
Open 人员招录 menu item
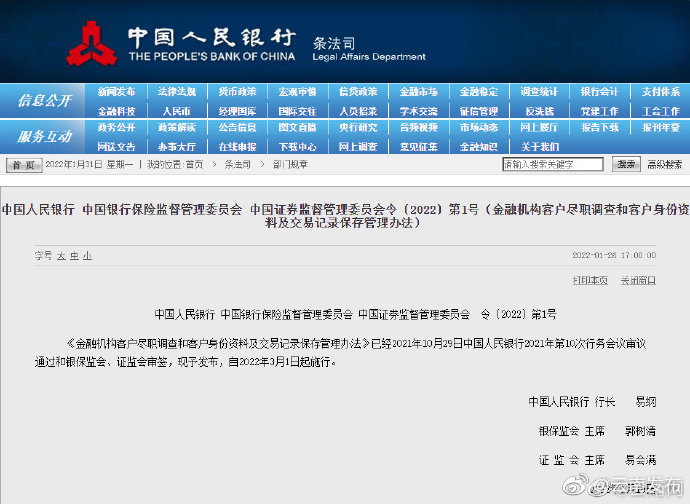[x=358, y=111]
